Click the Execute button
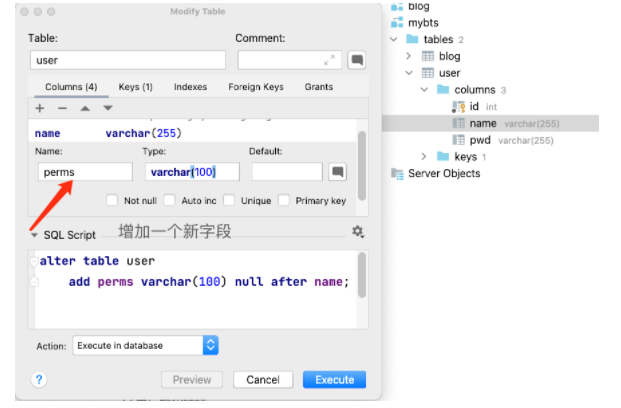This screenshot has width=621, height=408. [334, 379]
